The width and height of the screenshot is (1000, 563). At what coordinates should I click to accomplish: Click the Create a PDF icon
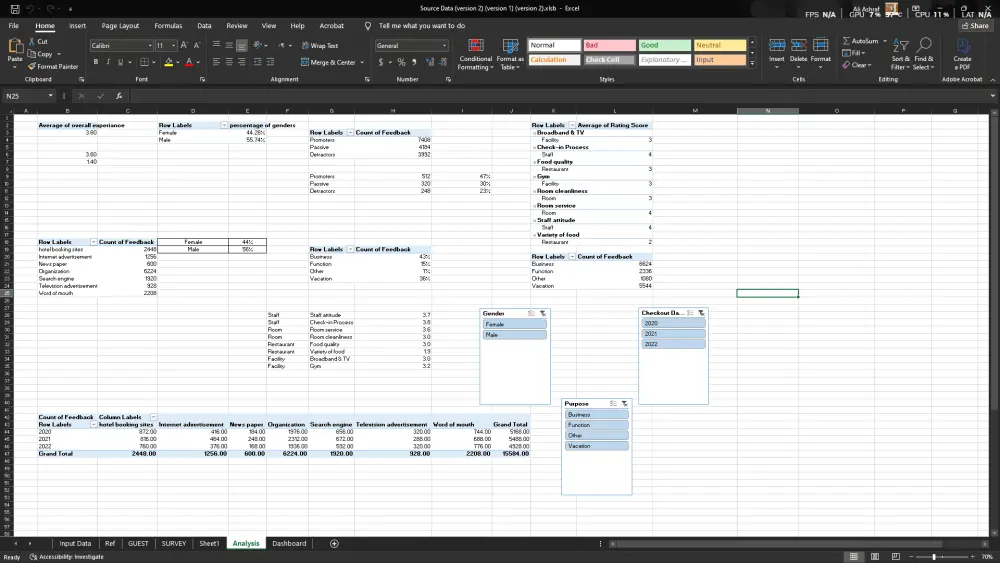tap(962, 46)
